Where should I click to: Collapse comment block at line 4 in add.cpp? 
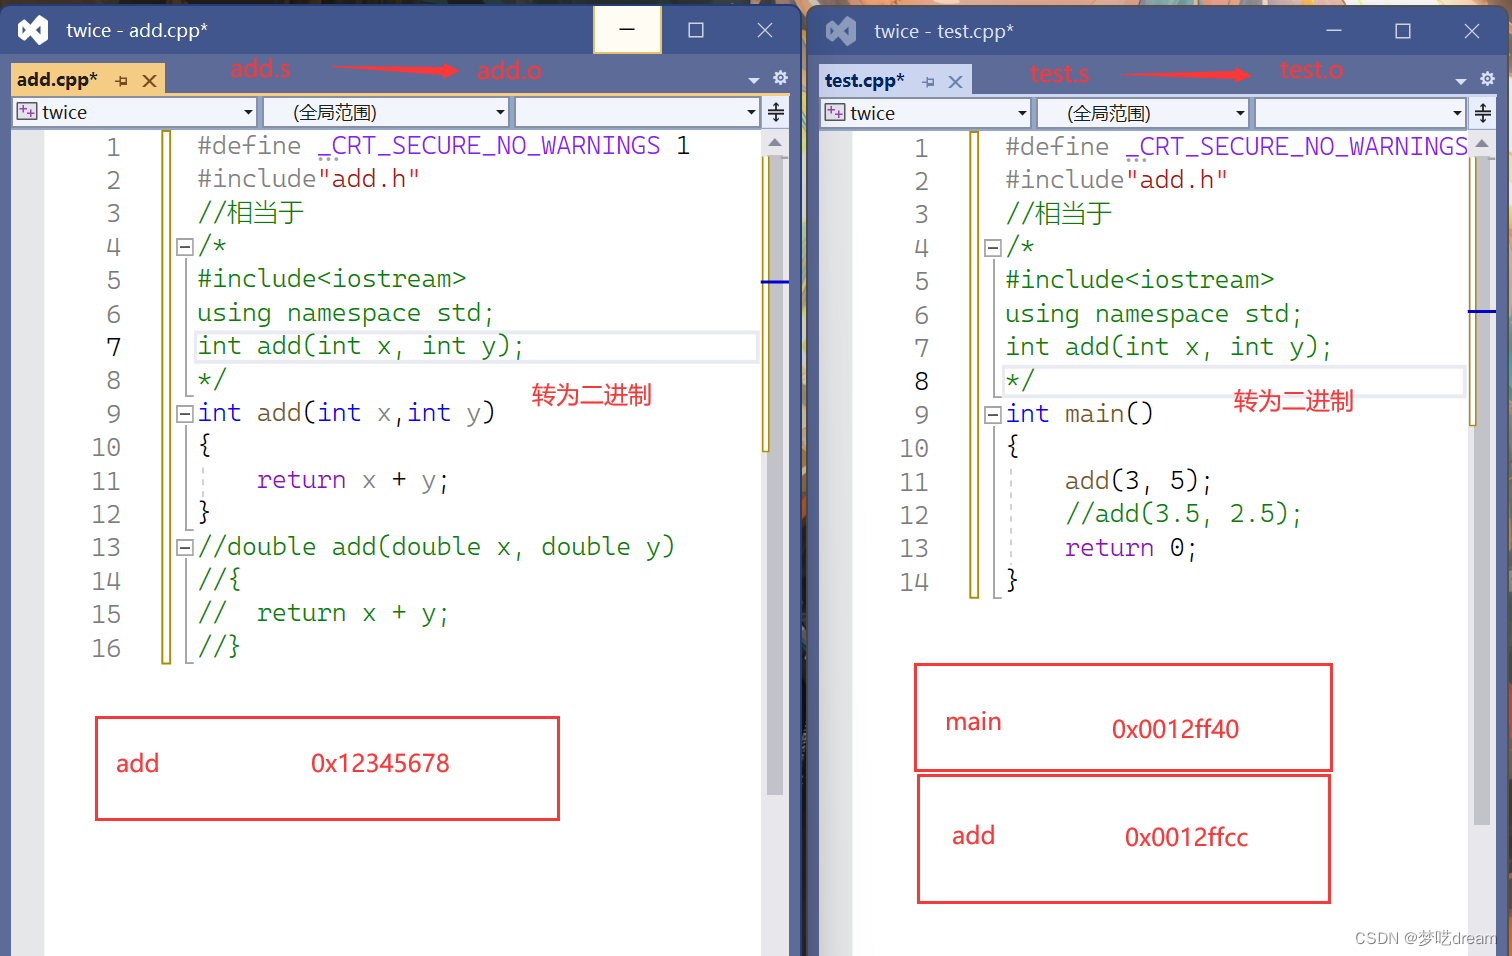click(185, 246)
